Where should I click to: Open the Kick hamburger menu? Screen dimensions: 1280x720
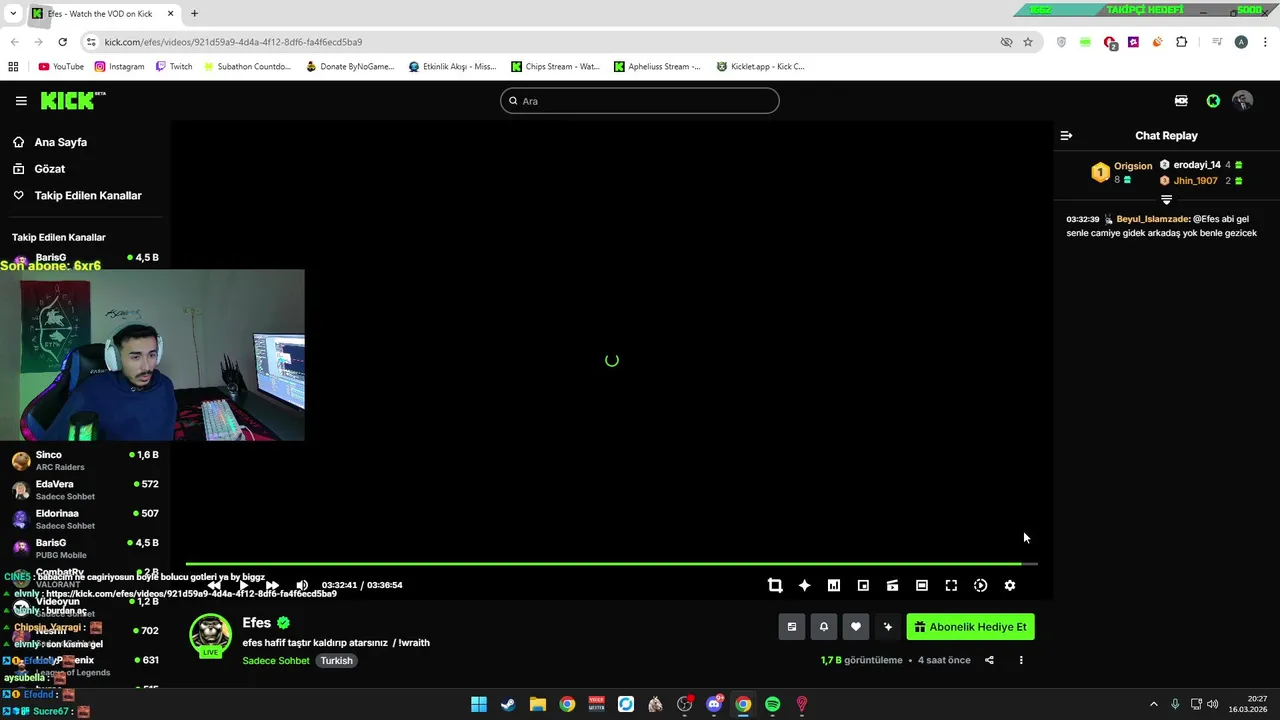click(21, 101)
